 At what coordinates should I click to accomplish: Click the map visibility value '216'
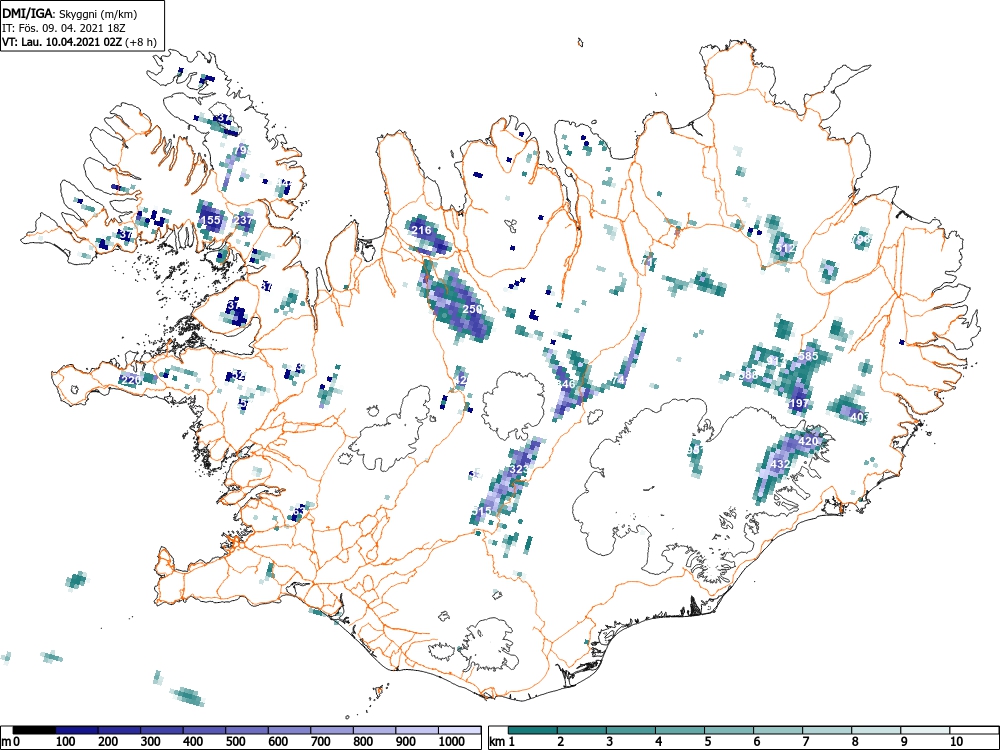[x=422, y=230]
